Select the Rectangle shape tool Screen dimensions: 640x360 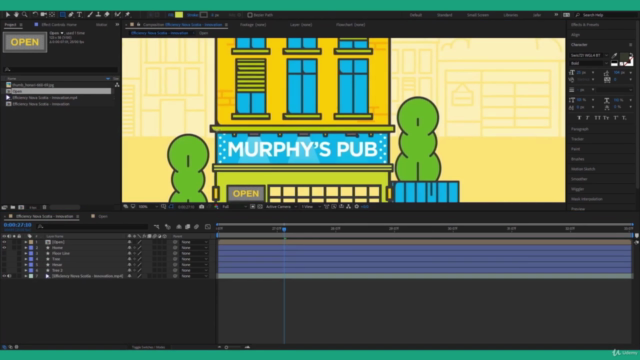[x=62, y=15]
